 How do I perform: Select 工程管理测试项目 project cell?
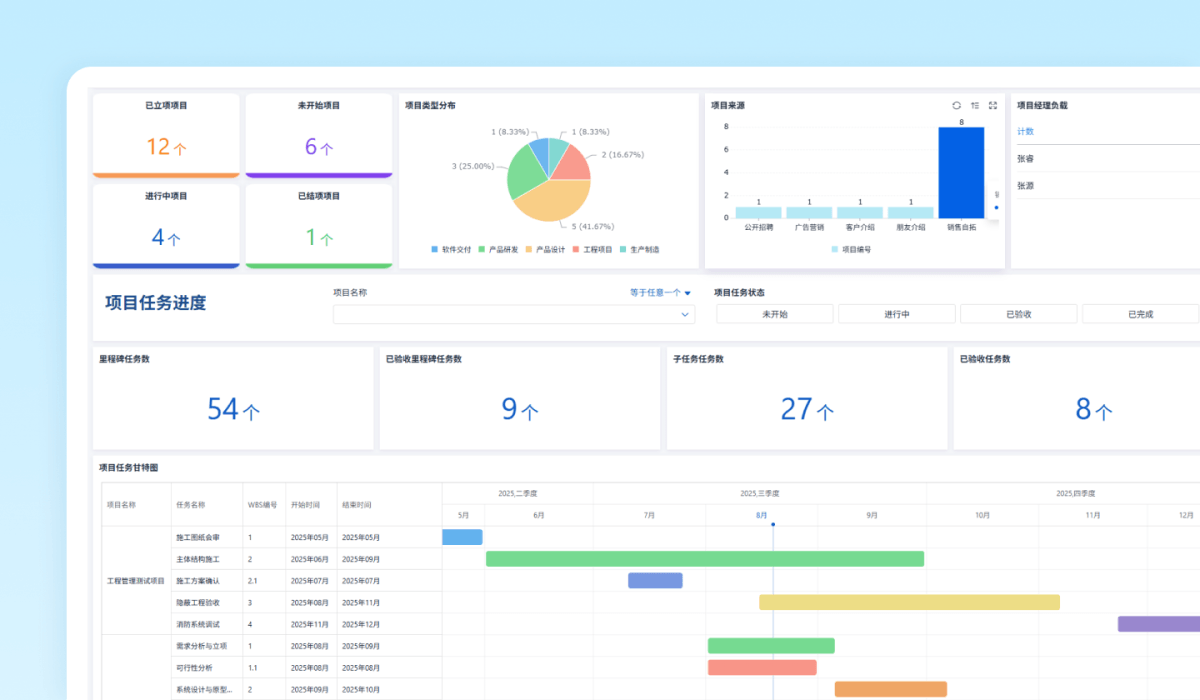(136, 580)
